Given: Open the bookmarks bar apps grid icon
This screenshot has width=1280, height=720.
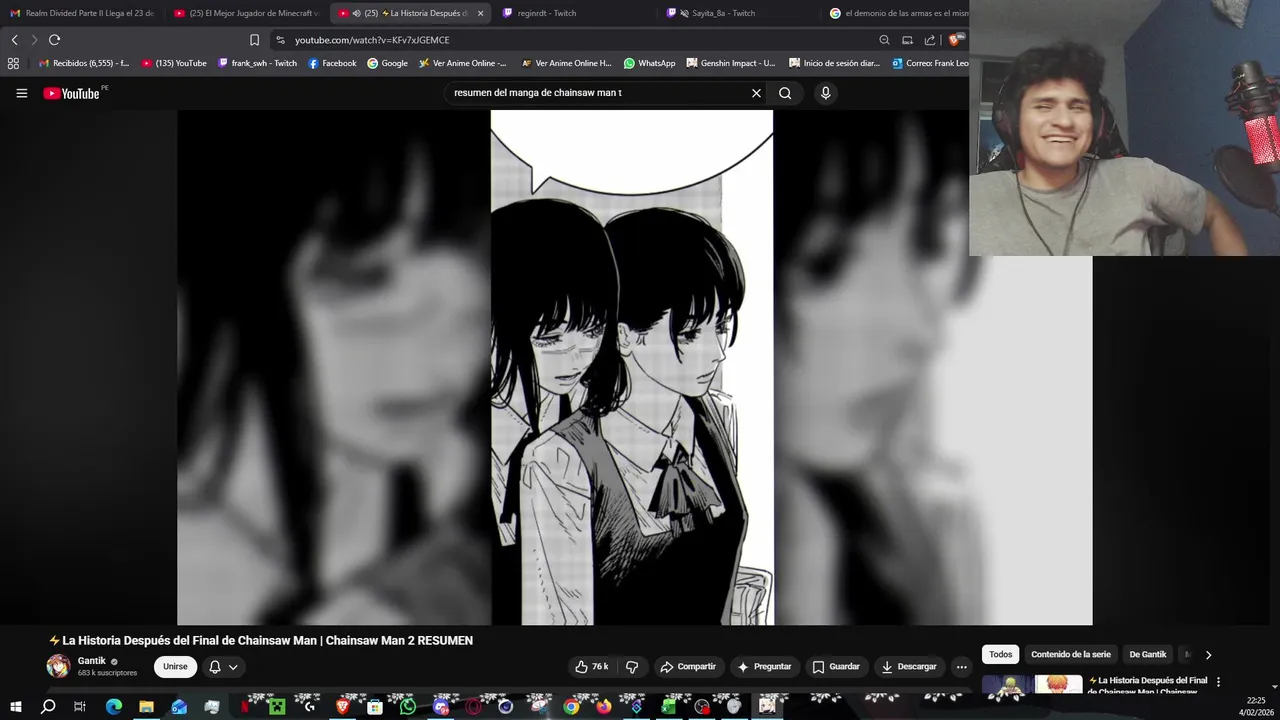Looking at the screenshot, I should coord(13,63).
